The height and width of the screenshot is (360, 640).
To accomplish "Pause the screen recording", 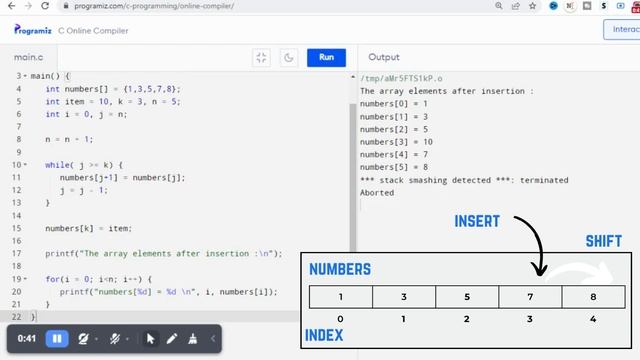I will 57,338.
